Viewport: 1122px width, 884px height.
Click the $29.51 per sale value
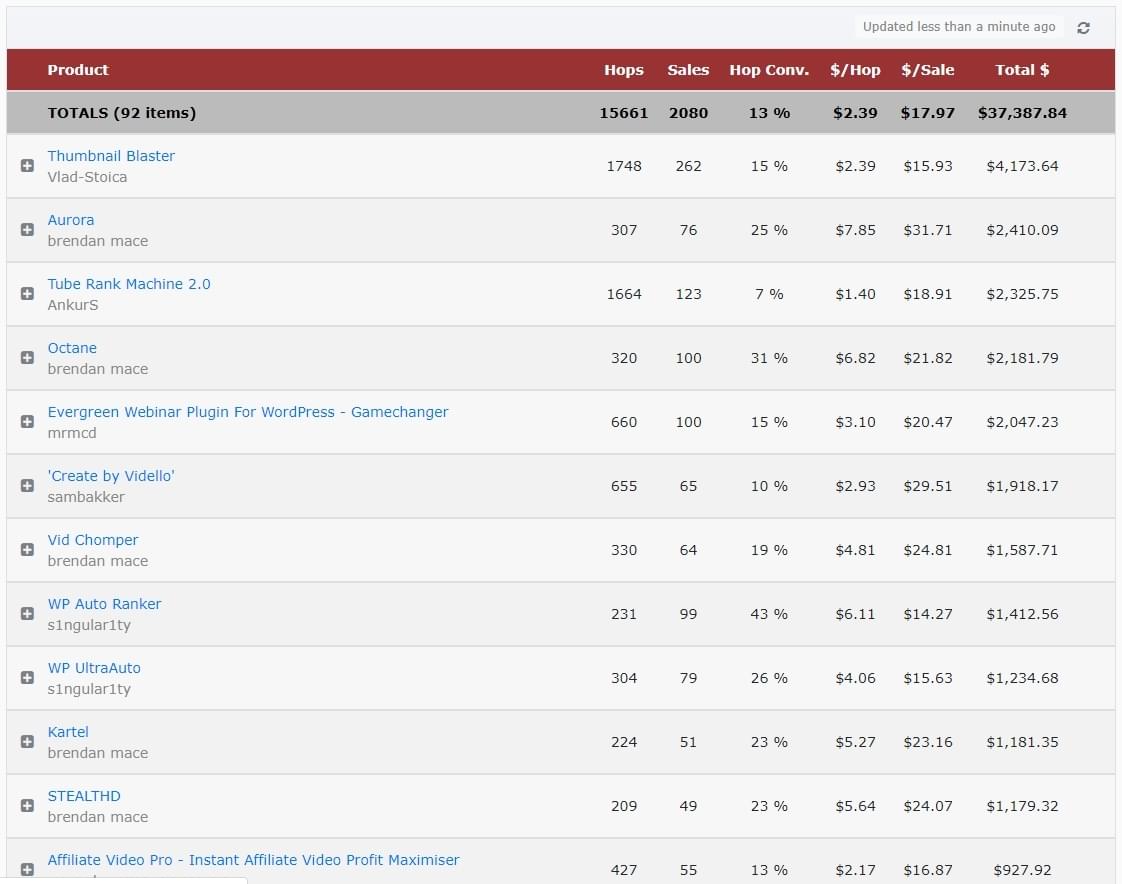tap(928, 486)
